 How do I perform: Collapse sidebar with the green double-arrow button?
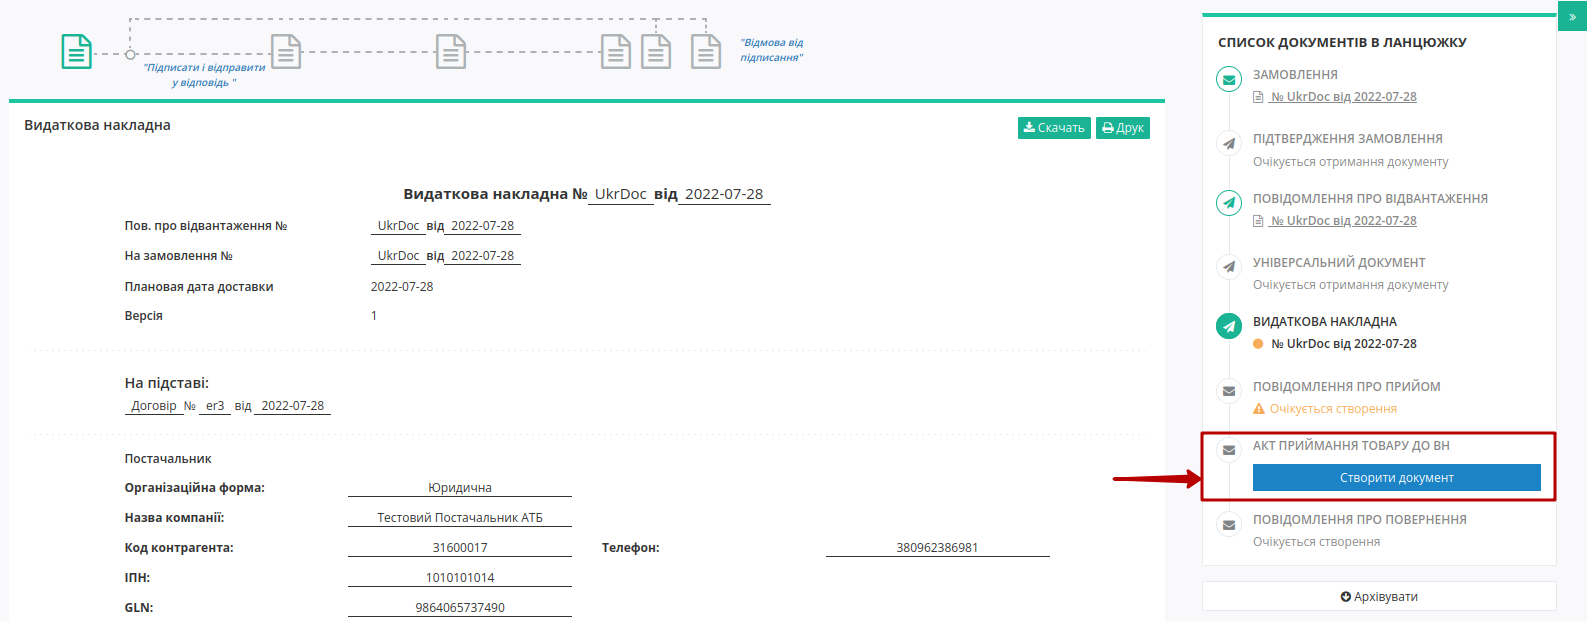pos(1572,16)
